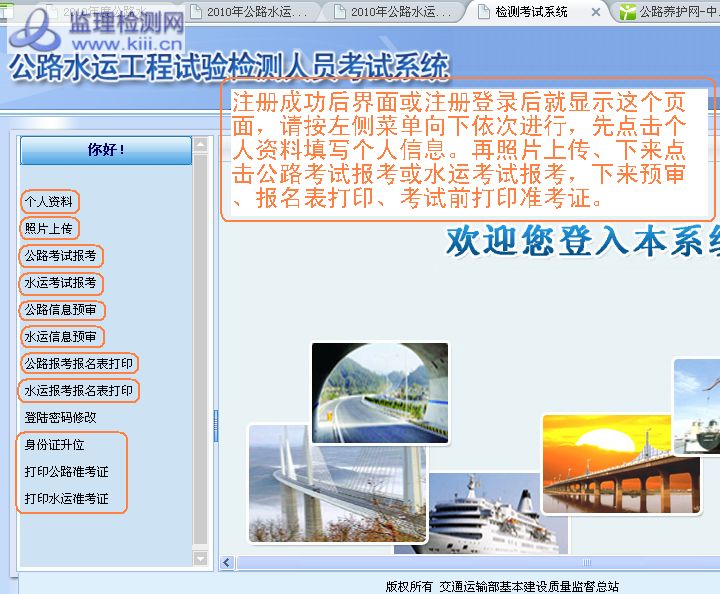Click the sidebar scrollbar down arrow
720x594 pixels.
[x=201, y=557]
